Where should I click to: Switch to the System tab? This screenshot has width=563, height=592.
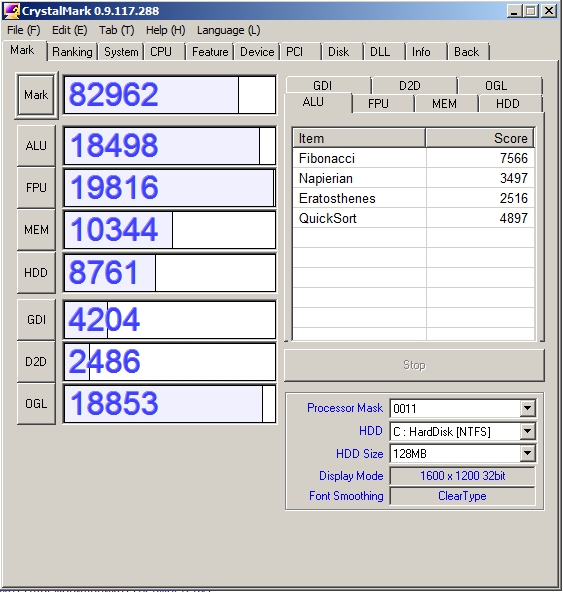click(121, 52)
